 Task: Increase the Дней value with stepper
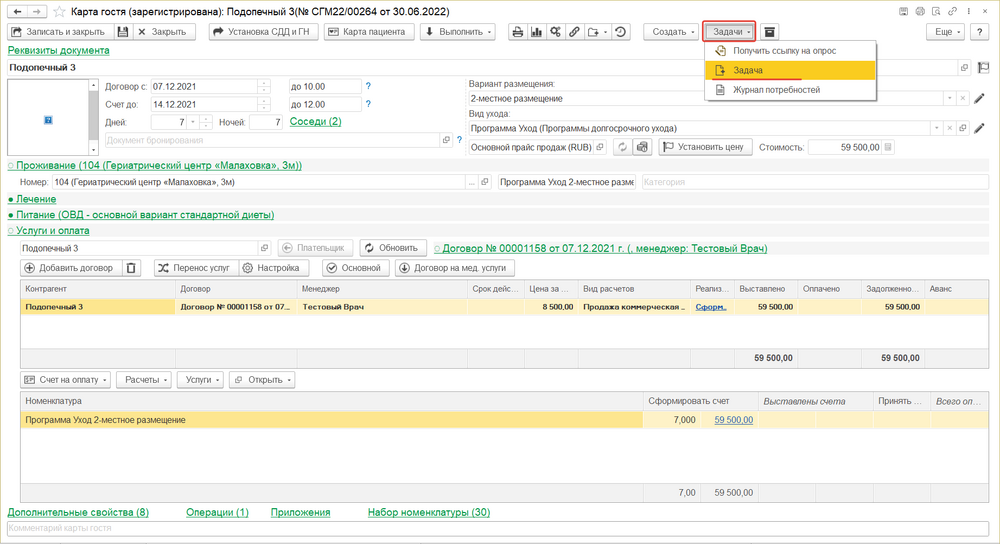pyautogui.click(x=206, y=118)
